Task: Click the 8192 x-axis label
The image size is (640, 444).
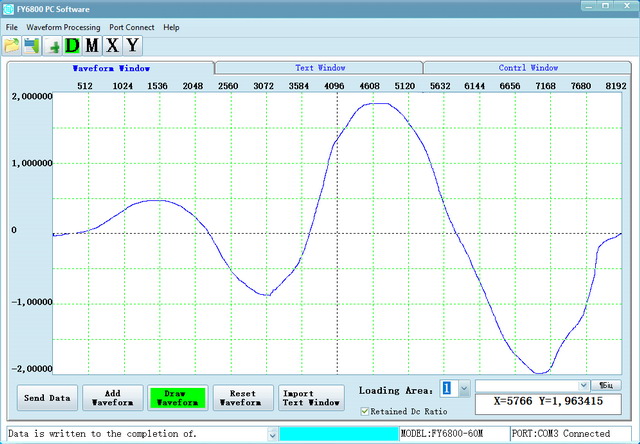Action: coord(616,86)
